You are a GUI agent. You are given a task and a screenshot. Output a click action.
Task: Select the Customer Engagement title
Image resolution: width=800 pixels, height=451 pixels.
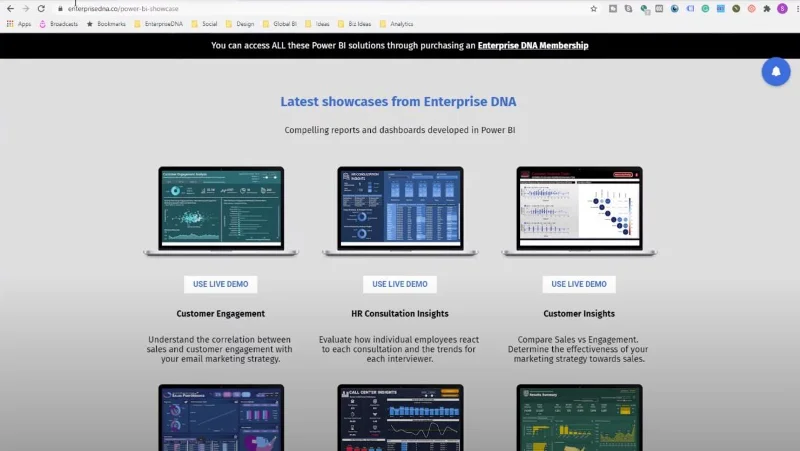coord(220,314)
